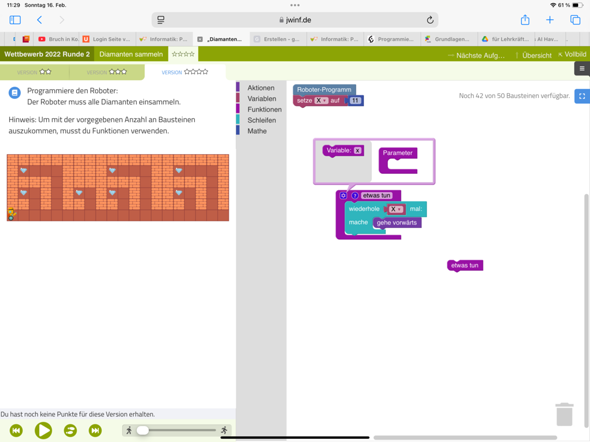
Task: Open Safari share menu
Action: tap(525, 20)
